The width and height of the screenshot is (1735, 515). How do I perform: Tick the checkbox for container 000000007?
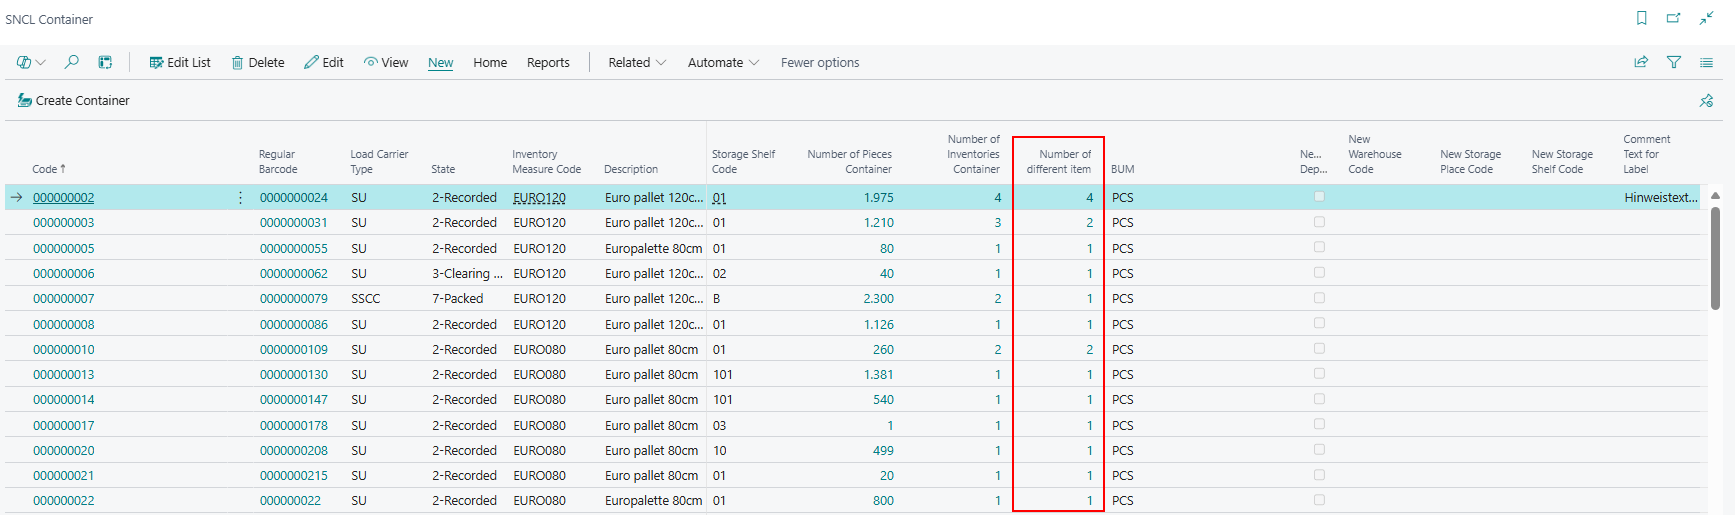tap(1319, 298)
